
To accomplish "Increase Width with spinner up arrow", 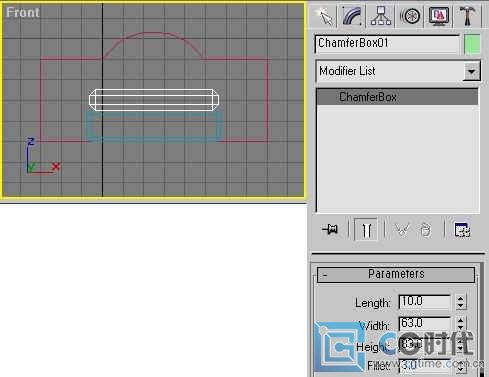I will [460, 320].
